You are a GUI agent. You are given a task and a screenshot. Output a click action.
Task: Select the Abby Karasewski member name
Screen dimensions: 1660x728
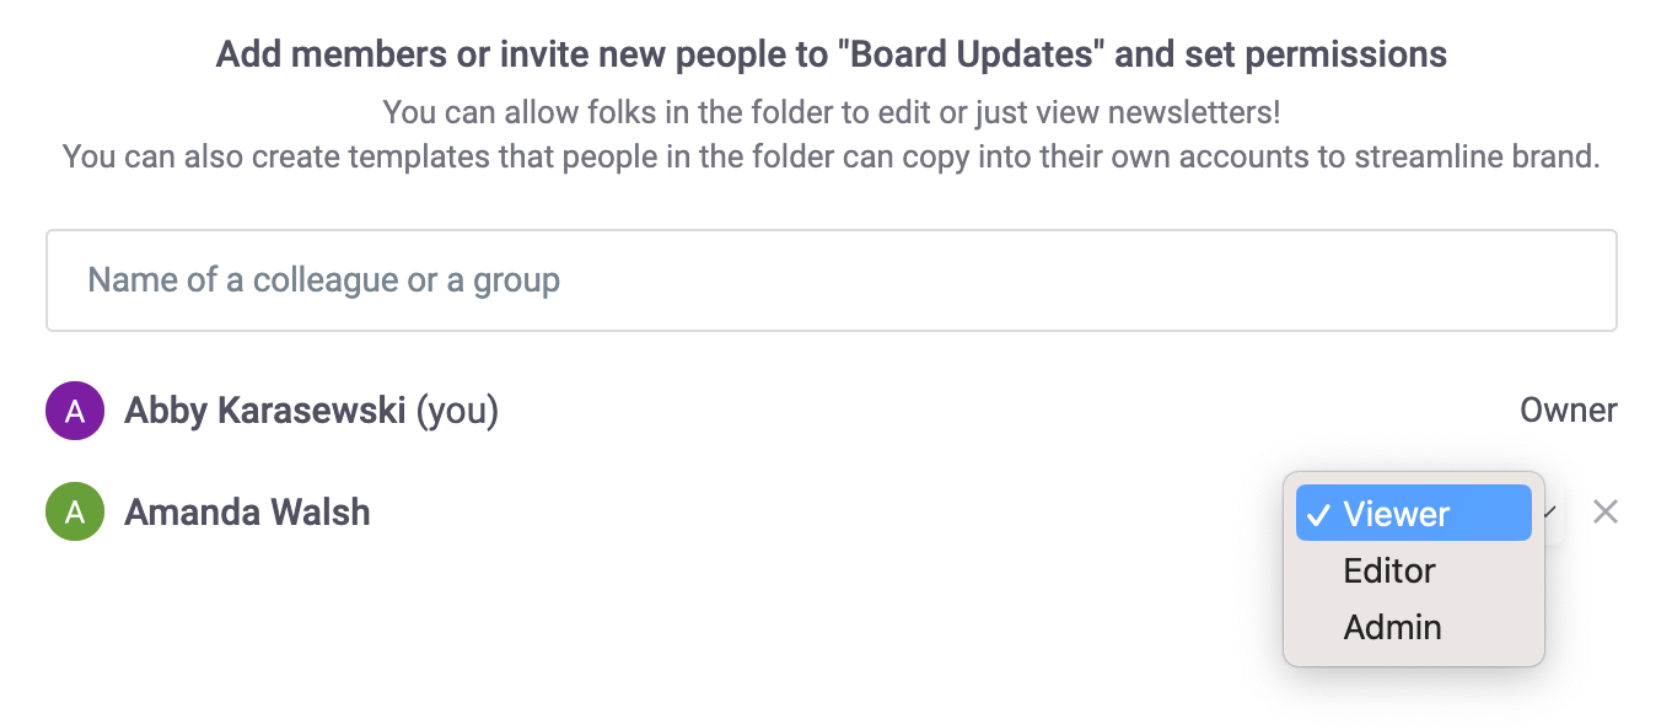click(264, 410)
